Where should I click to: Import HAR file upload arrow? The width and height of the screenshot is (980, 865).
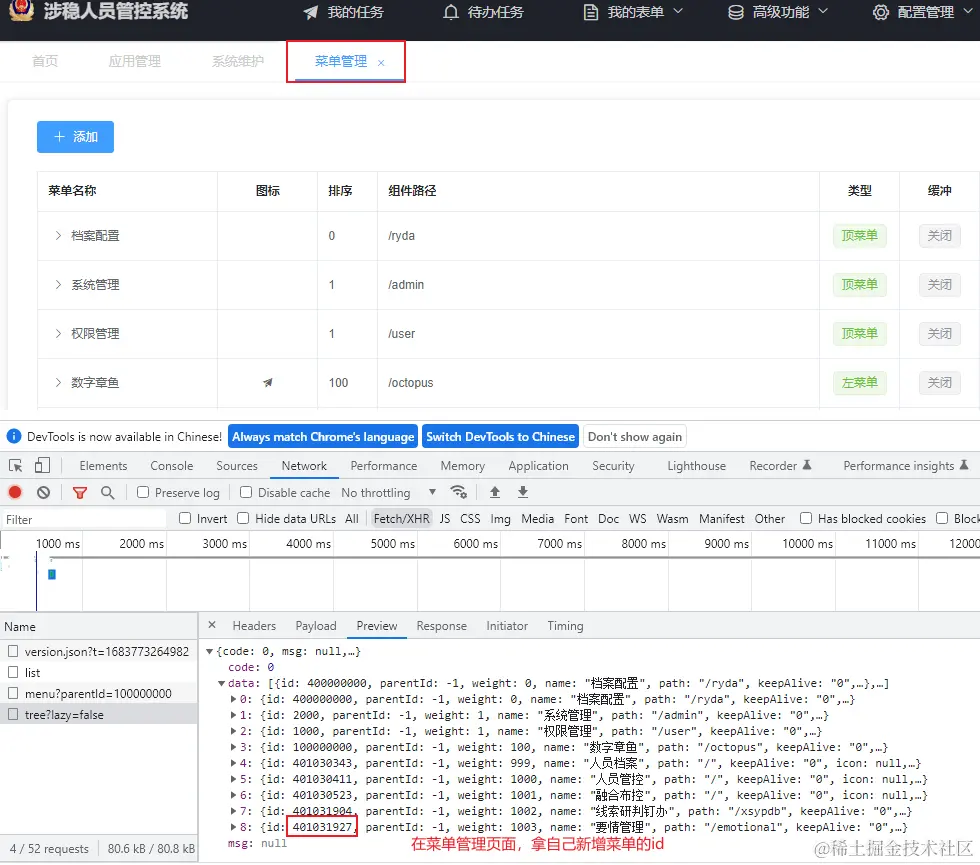pos(494,492)
